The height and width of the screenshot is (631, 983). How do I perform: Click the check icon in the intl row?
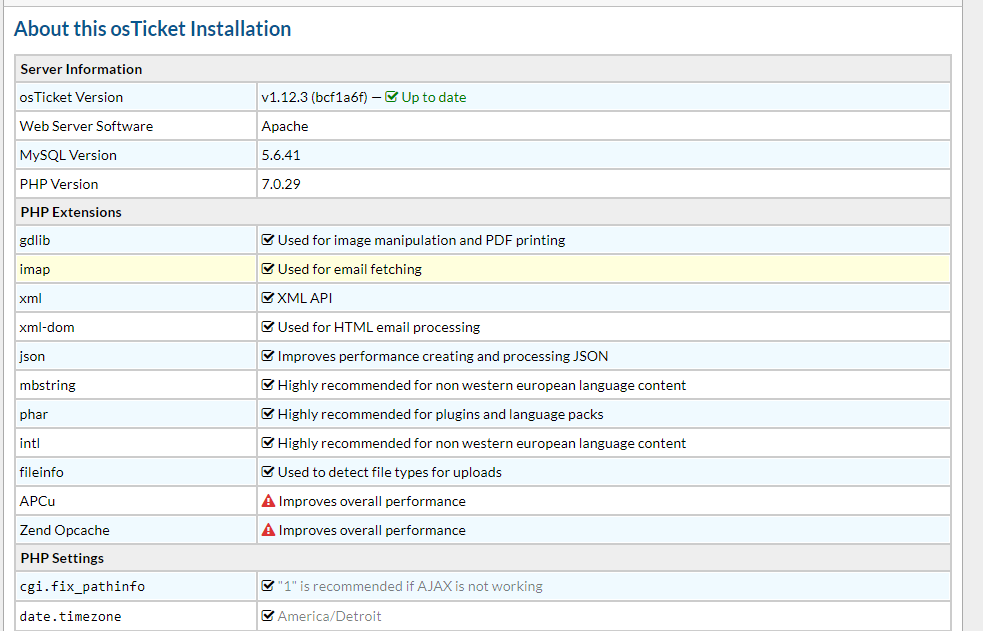pos(268,443)
